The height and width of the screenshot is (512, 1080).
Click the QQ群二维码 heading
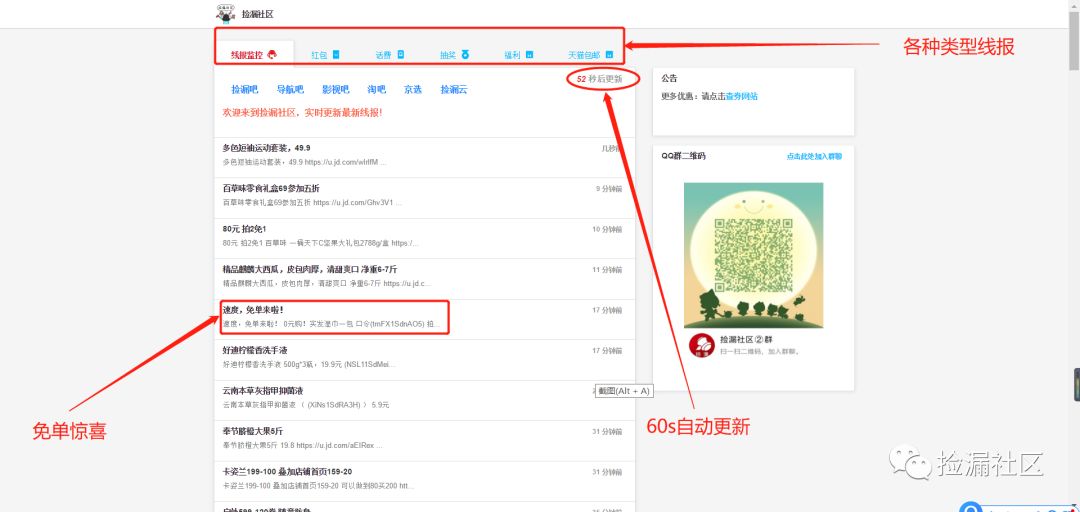pos(683,156)
